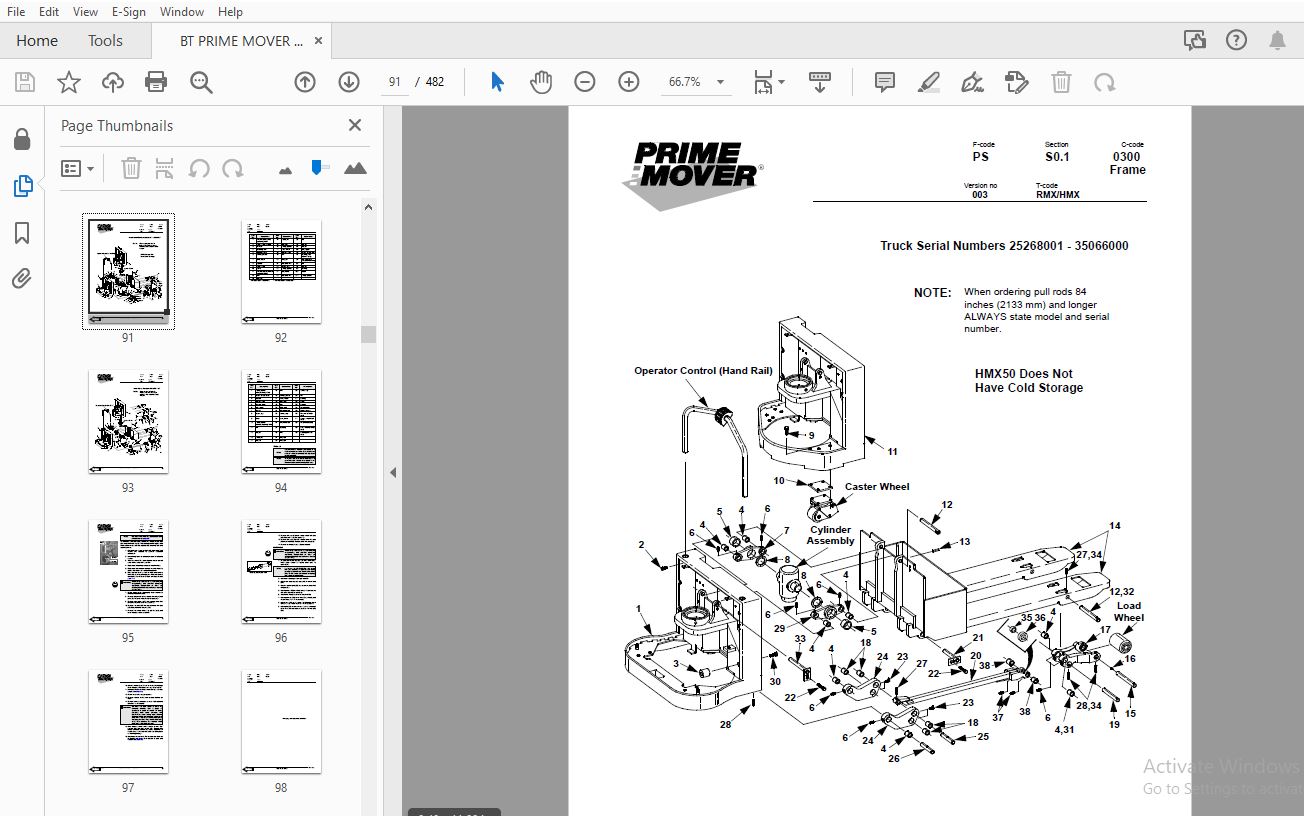
Task: Rotate pages counterclockwise in thumbnails panel
Action: point(199,168)
